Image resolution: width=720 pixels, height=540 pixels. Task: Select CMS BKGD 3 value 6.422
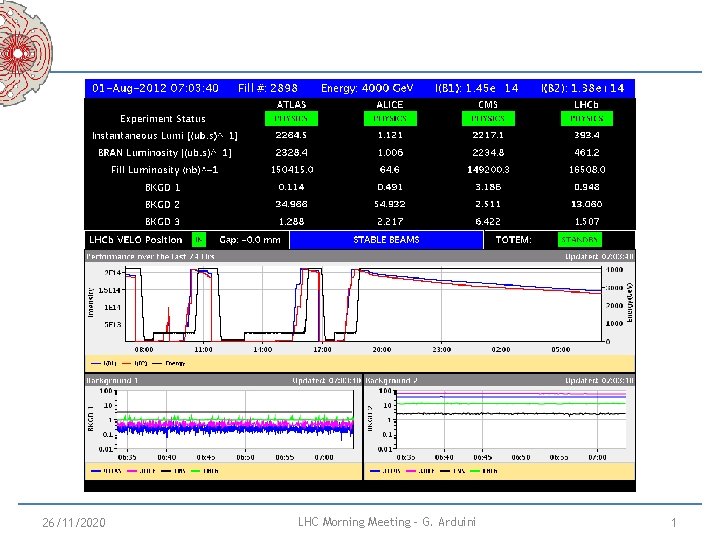[x=488, y=221]
